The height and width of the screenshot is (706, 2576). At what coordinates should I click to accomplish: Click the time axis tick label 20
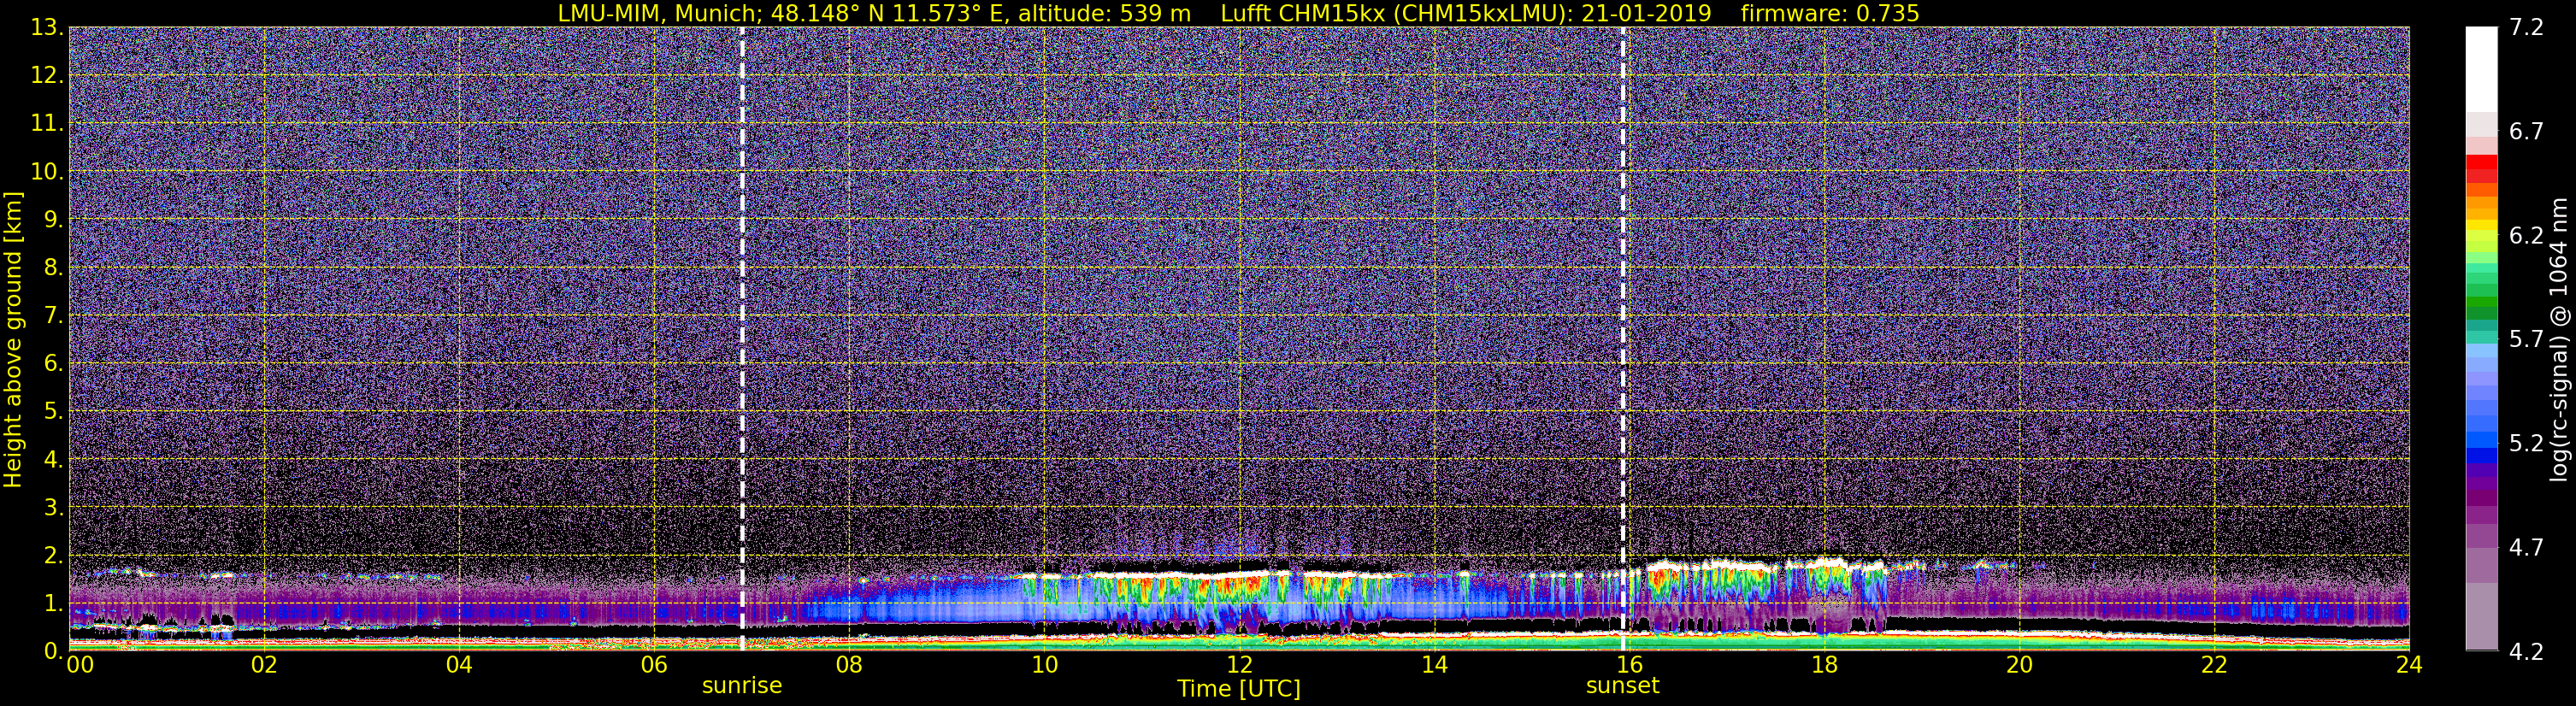pyautogui.click(x=2019, y=666)
